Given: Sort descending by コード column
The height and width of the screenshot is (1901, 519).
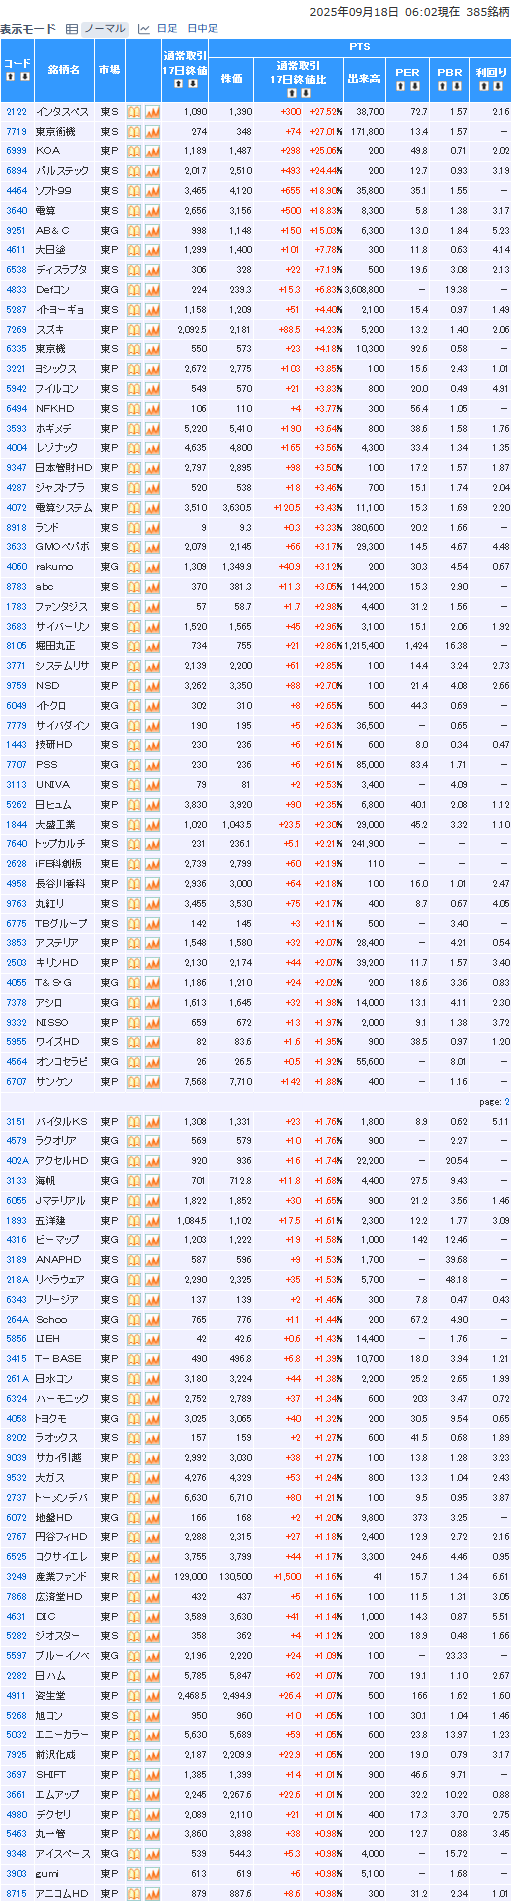Looking at the screenshot, I should pos(24,76).
